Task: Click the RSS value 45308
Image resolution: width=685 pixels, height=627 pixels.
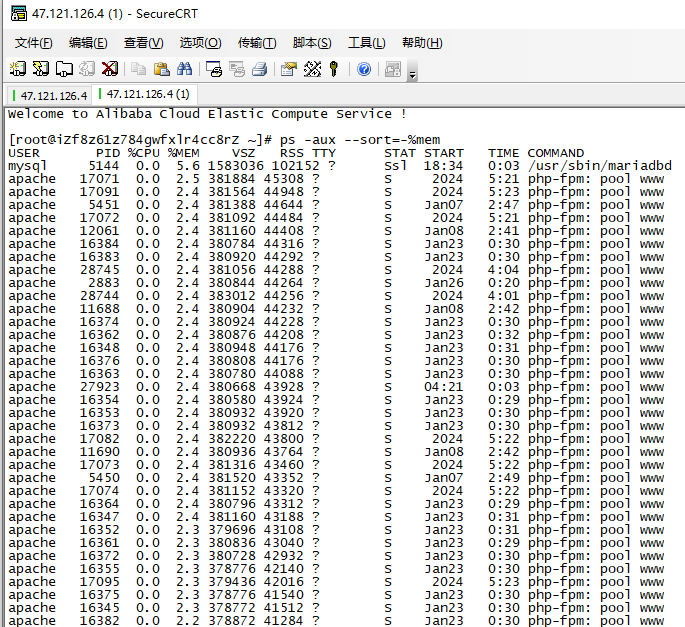Action: 284,179
